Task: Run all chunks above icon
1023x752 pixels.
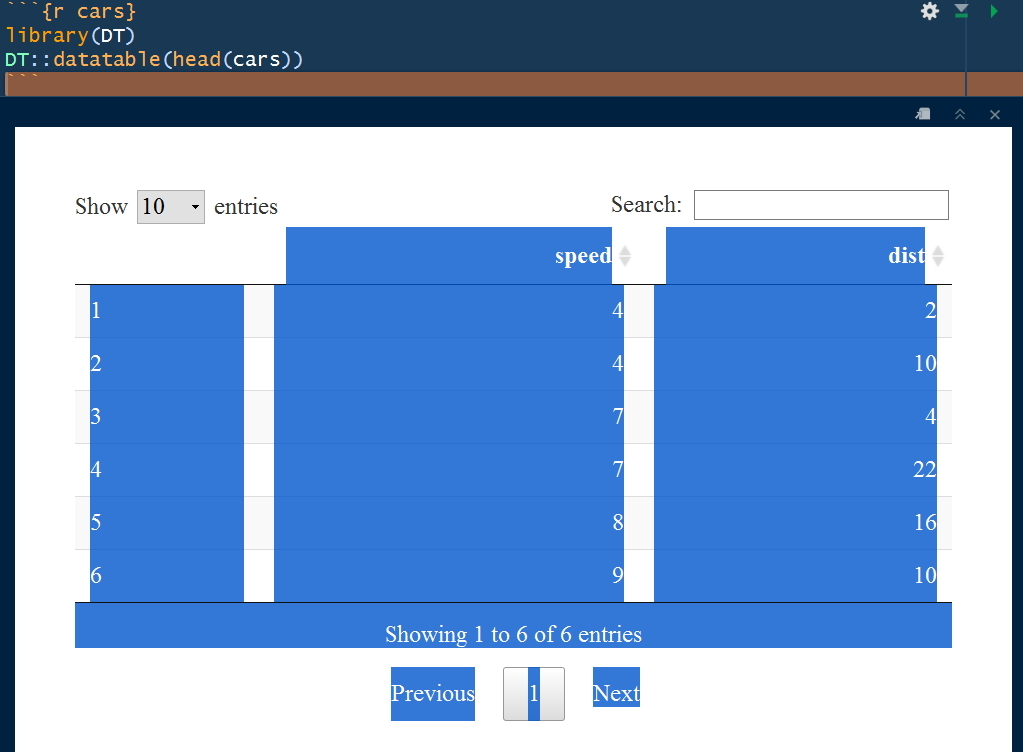Action: 962,11
